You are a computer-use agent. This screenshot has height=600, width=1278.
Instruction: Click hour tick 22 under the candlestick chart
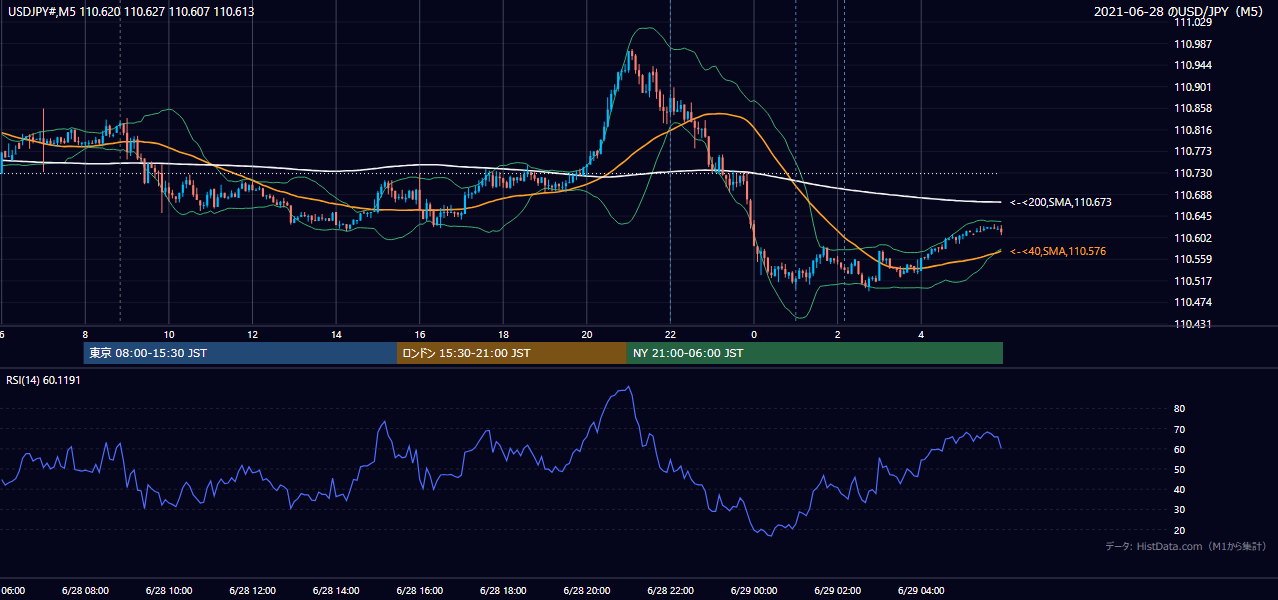[x=671, y=334]
